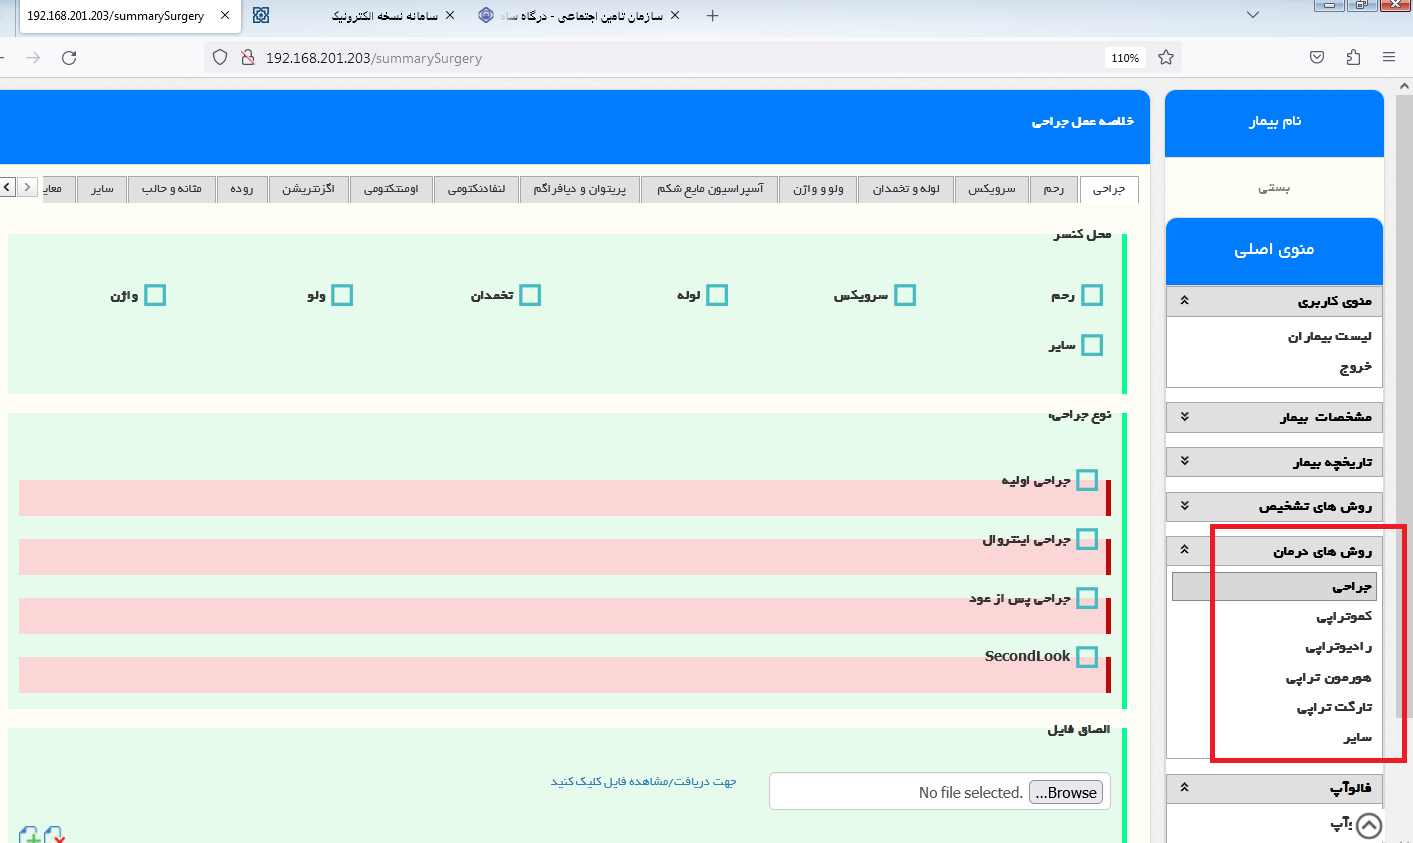The image size is (1413, 843).
Task: Open the ولو و واژن tab
Action: 818,189
